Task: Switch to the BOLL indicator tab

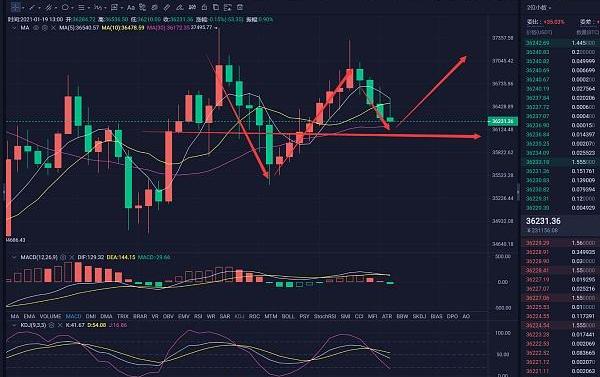Action: (288, 316)
